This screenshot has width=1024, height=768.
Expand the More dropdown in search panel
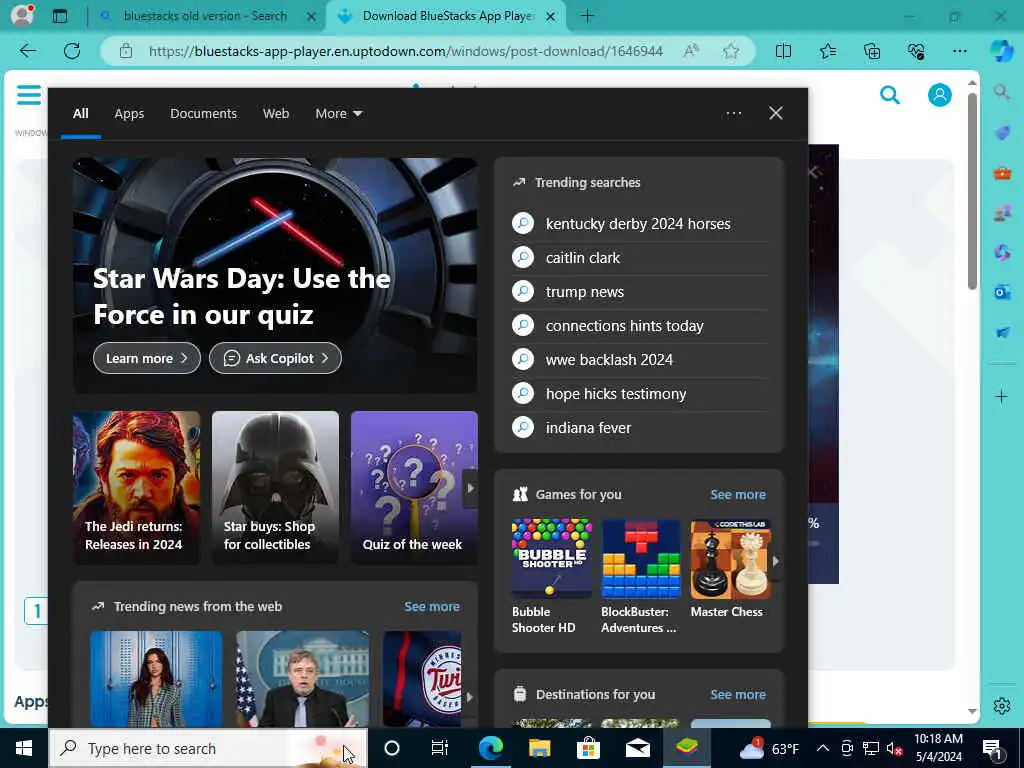pos(338,114)
